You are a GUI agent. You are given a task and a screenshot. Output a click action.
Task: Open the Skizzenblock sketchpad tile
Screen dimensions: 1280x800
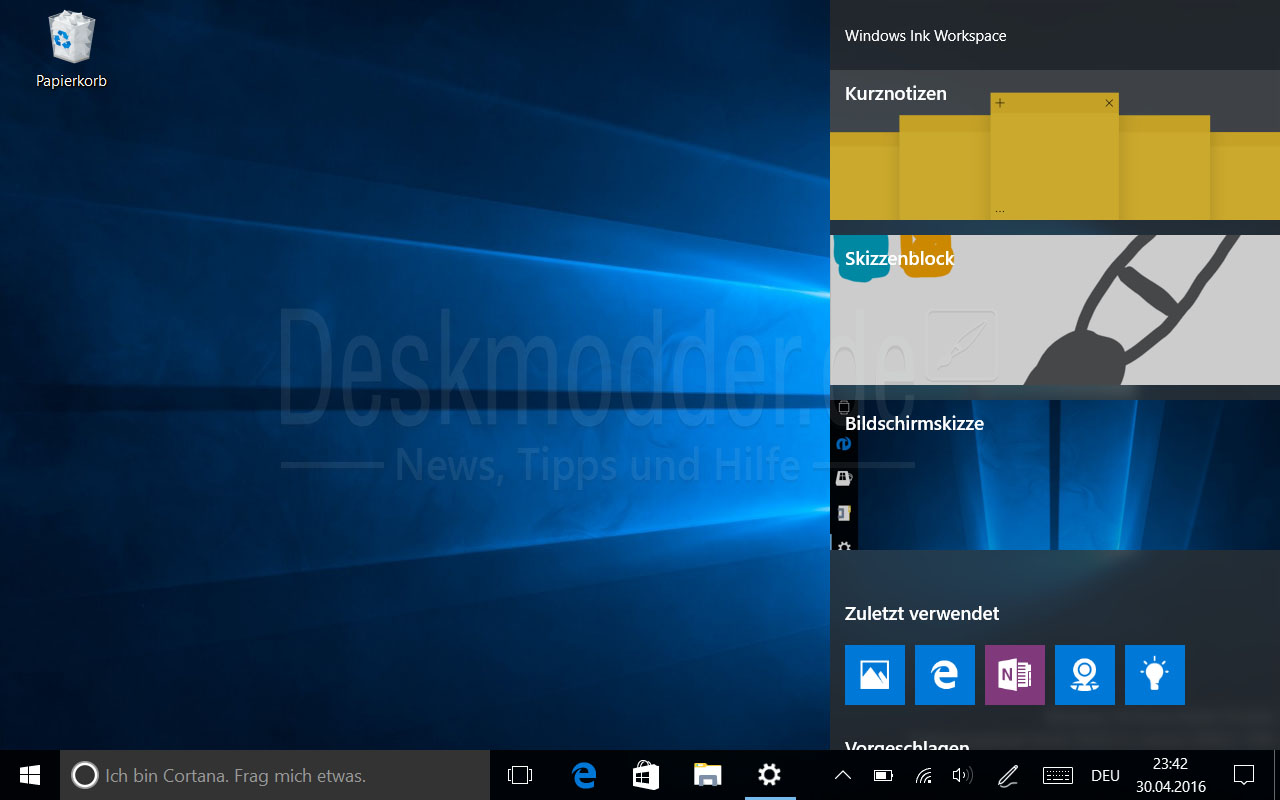tap(1055, 310)
